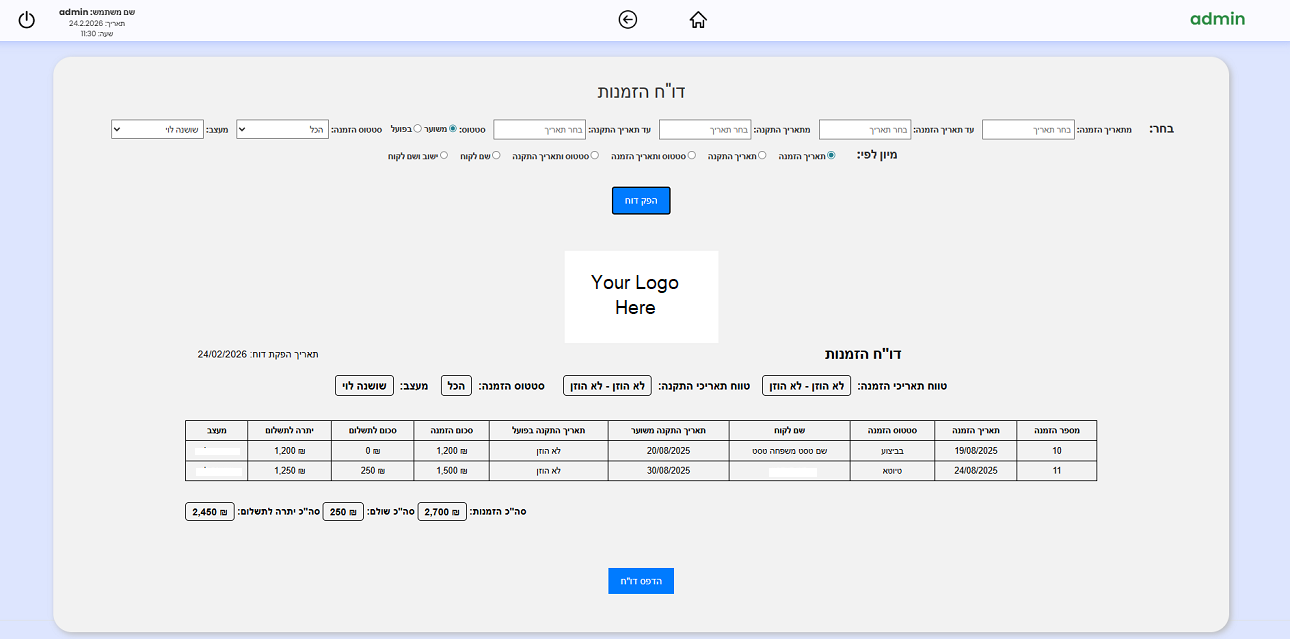
Task: Click the 'עד תאריך התקנה' date input
Action: (x=539, y=129)
